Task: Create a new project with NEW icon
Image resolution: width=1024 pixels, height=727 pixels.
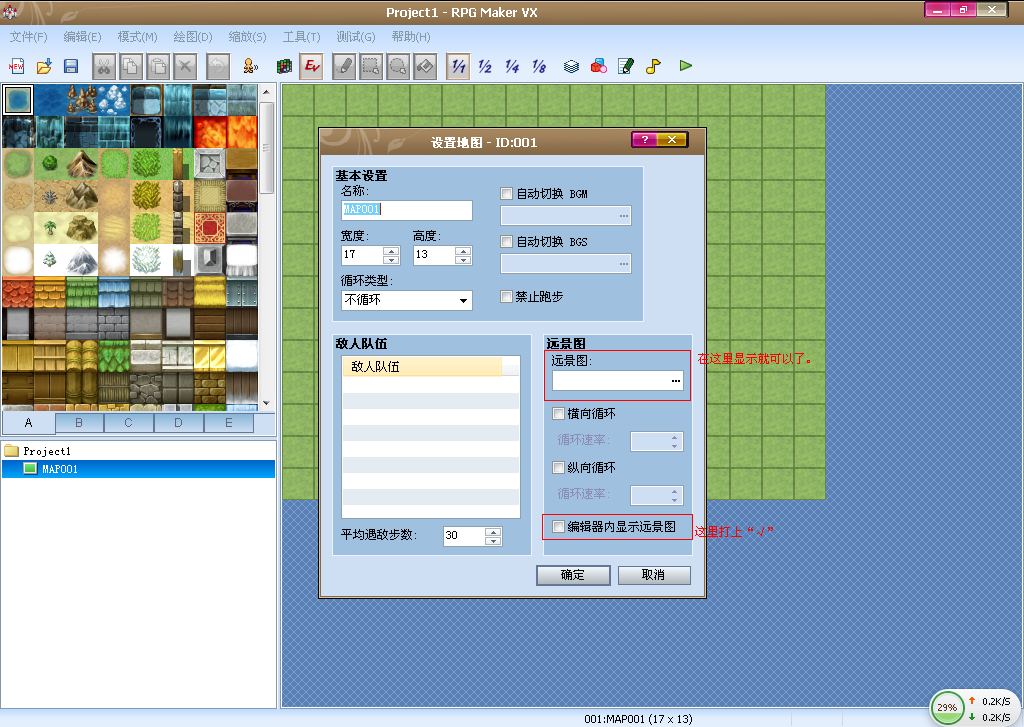Action: coord(16,66)
